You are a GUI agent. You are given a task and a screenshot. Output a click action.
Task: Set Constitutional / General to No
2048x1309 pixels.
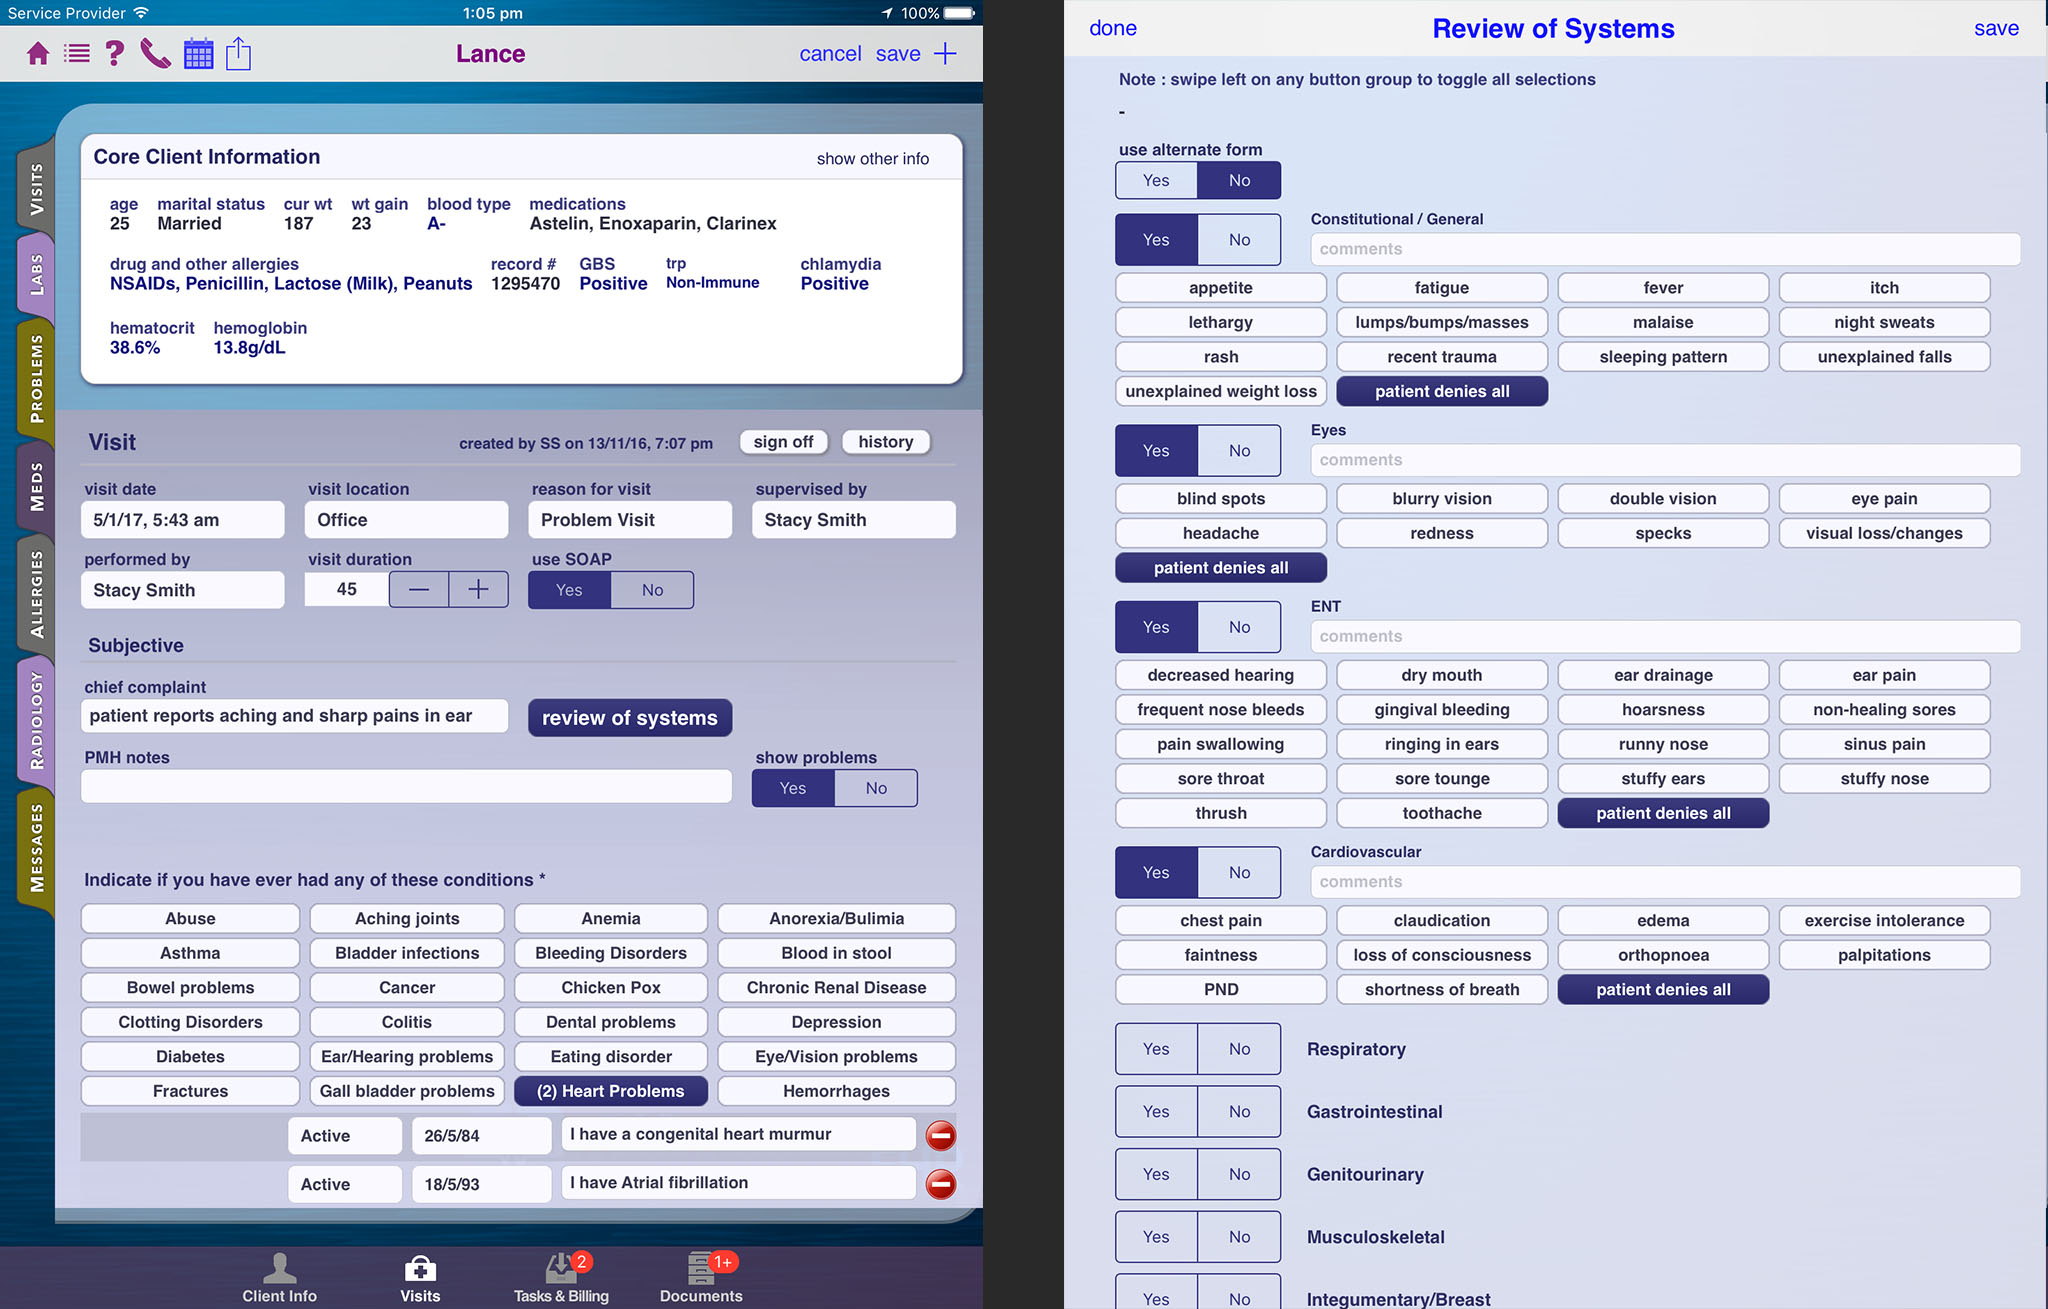(1239, 240)
